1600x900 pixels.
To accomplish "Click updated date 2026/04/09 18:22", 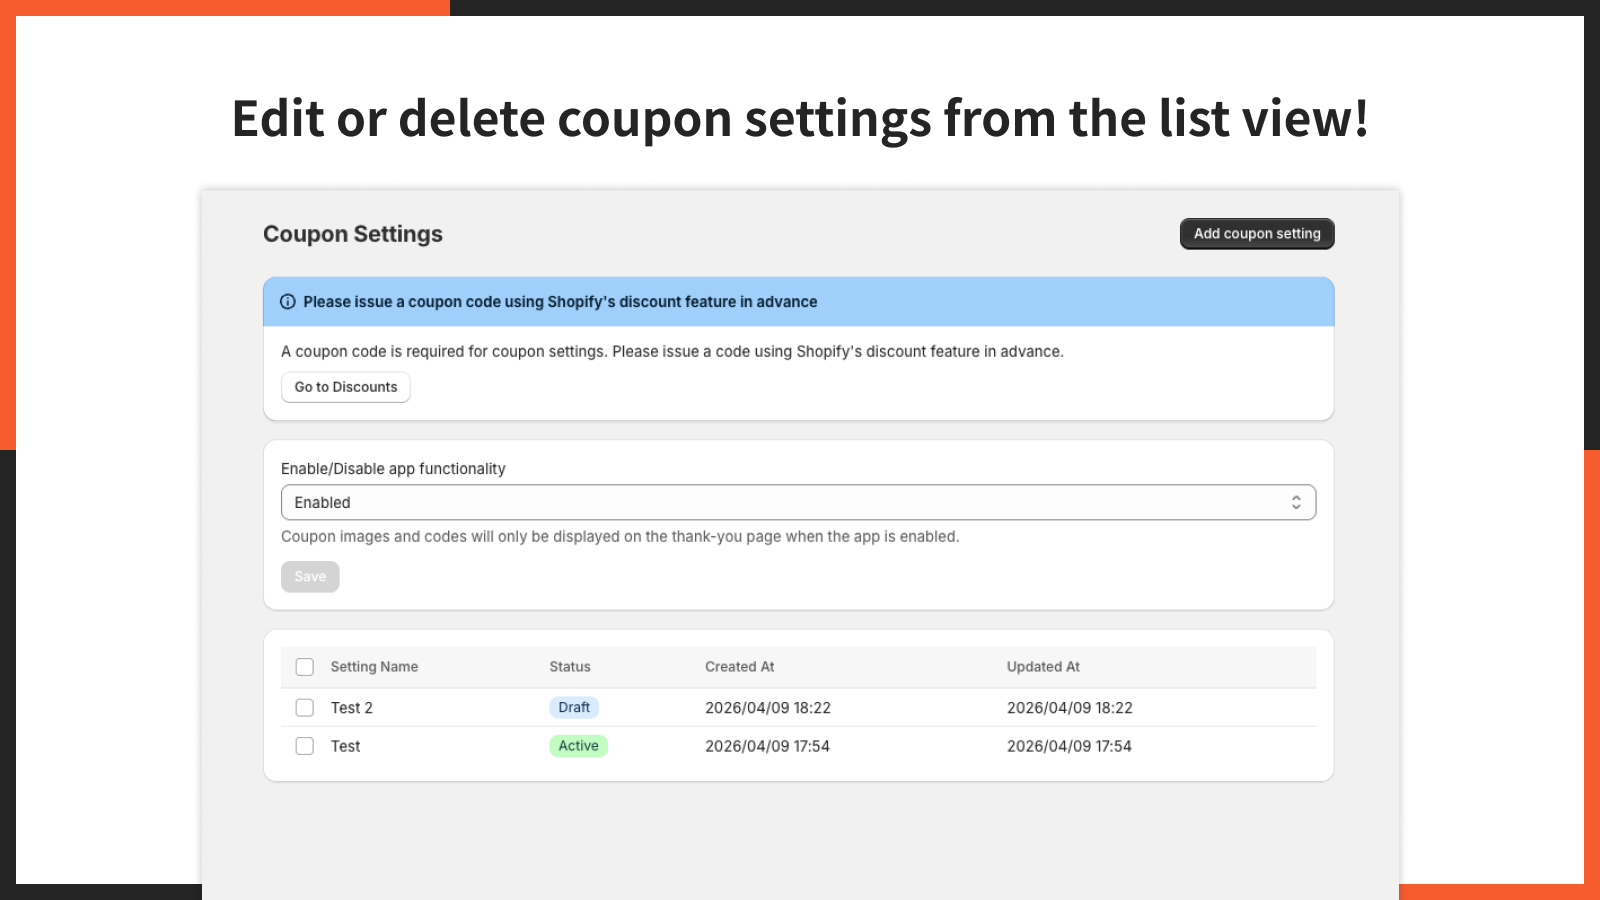I will click(x=1070, y=708).
